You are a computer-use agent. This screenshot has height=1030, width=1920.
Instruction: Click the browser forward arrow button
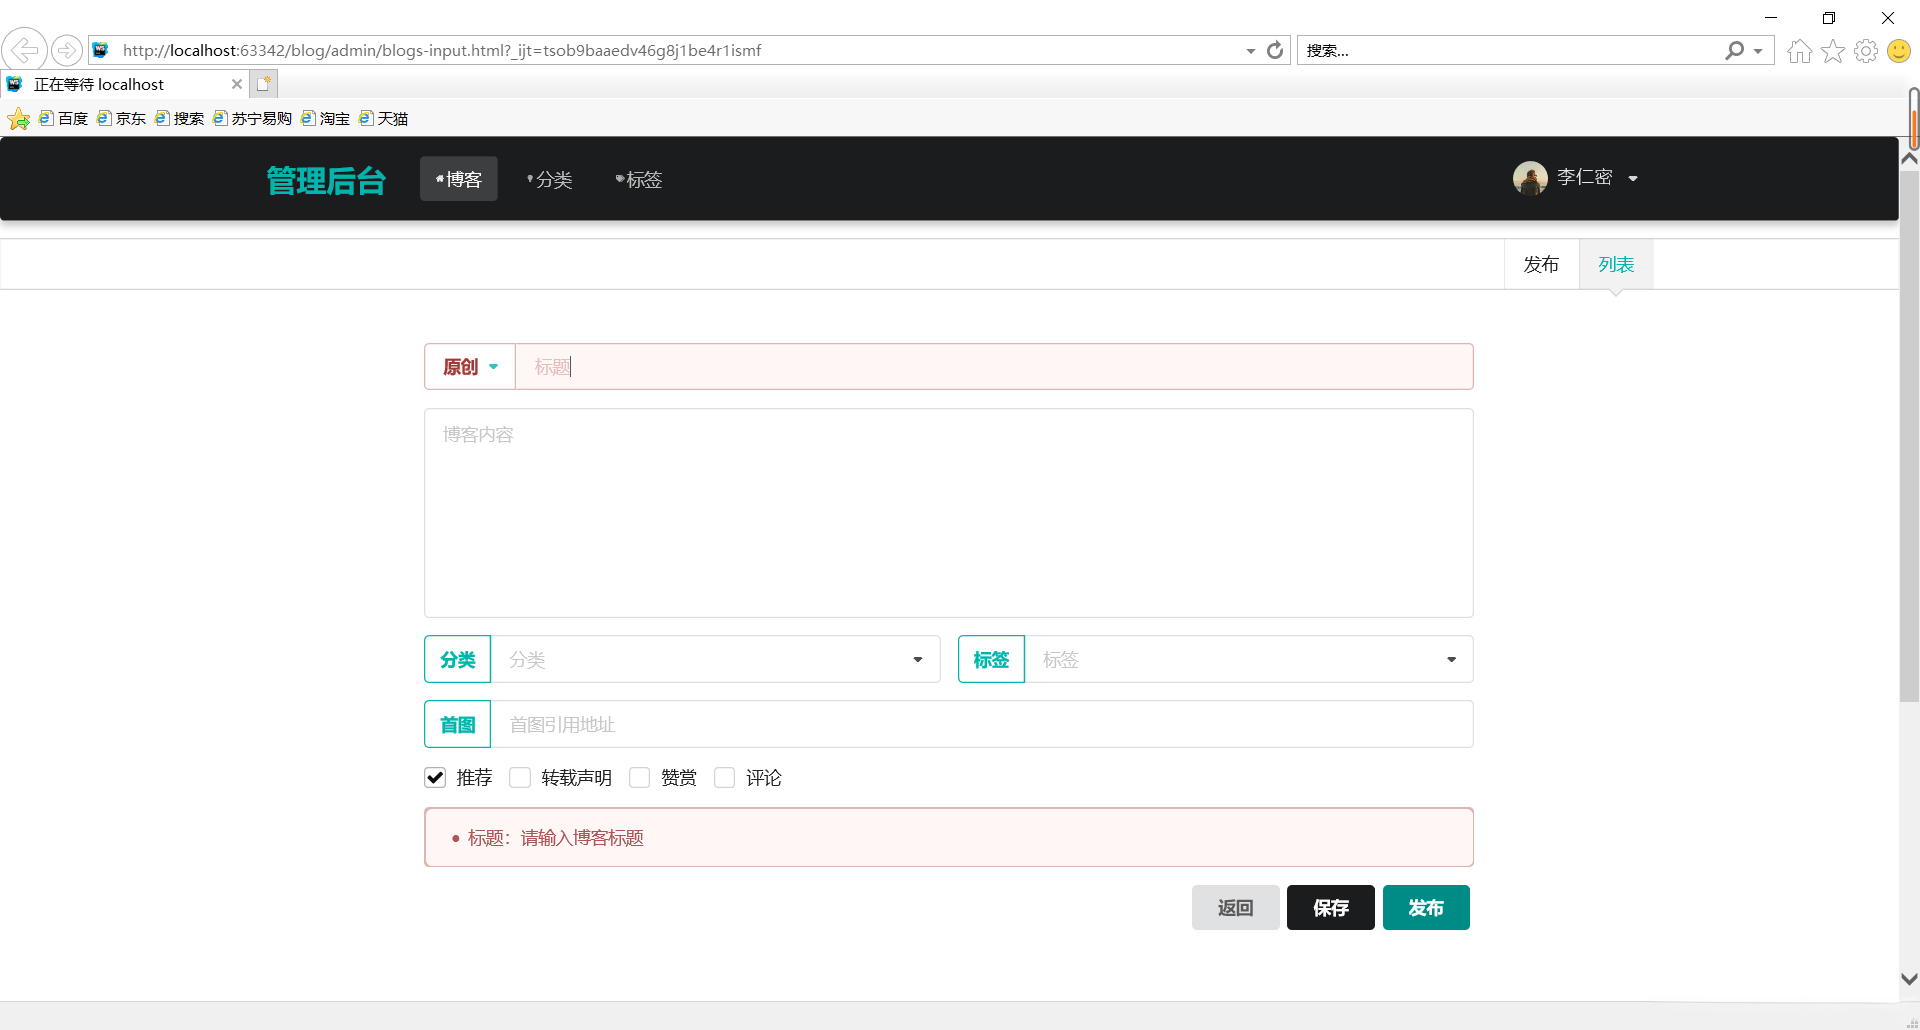pyautogui.click(x=67, y=50)
